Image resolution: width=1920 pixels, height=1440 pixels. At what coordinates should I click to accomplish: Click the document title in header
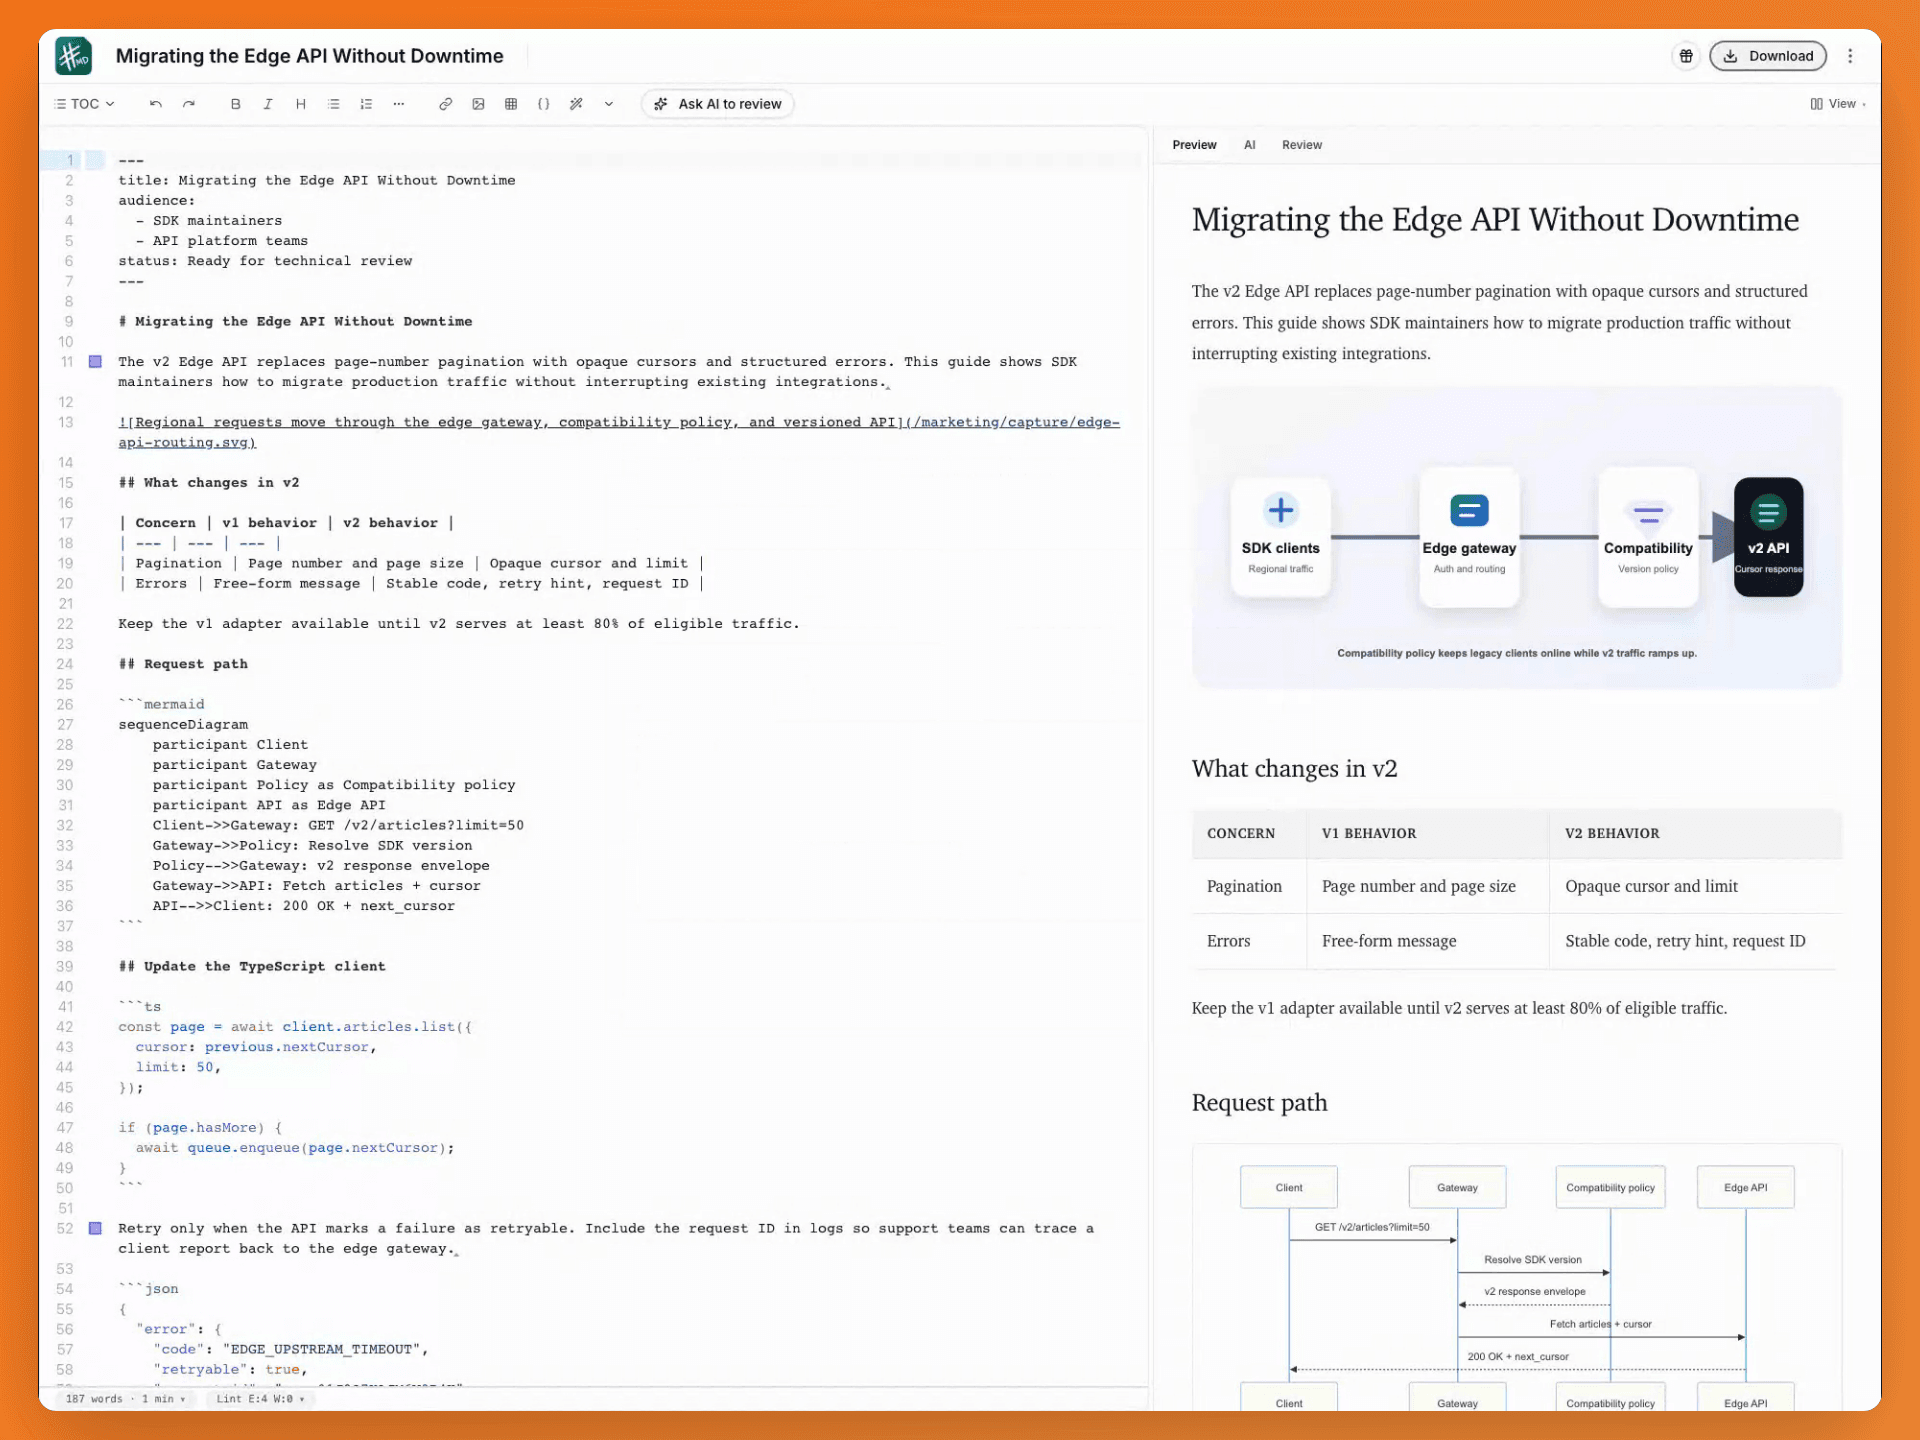(x=309, y=56)
